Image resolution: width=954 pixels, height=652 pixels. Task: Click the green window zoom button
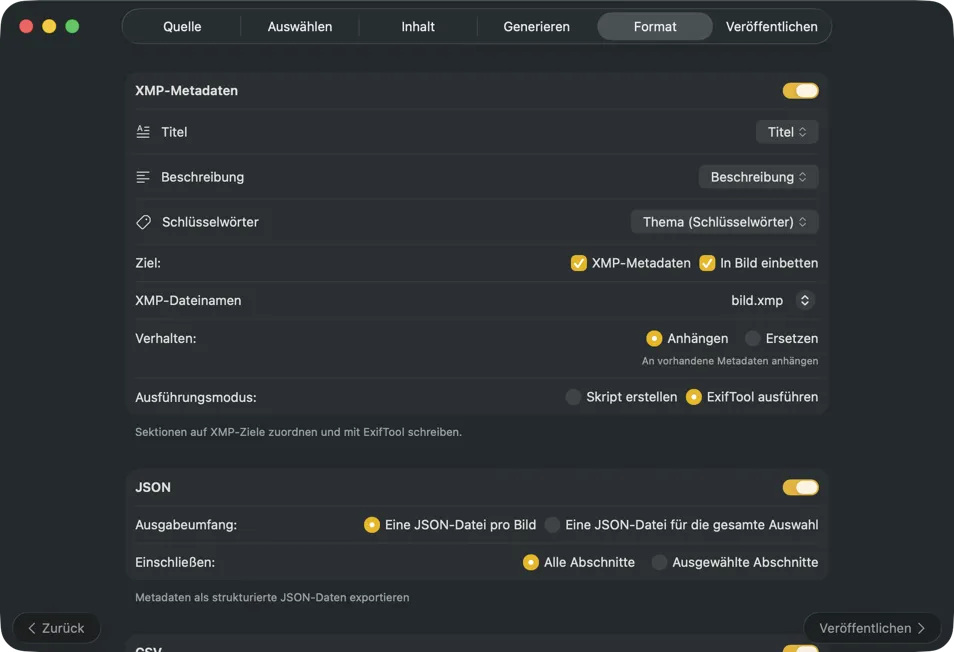click(x=72, y=26)
